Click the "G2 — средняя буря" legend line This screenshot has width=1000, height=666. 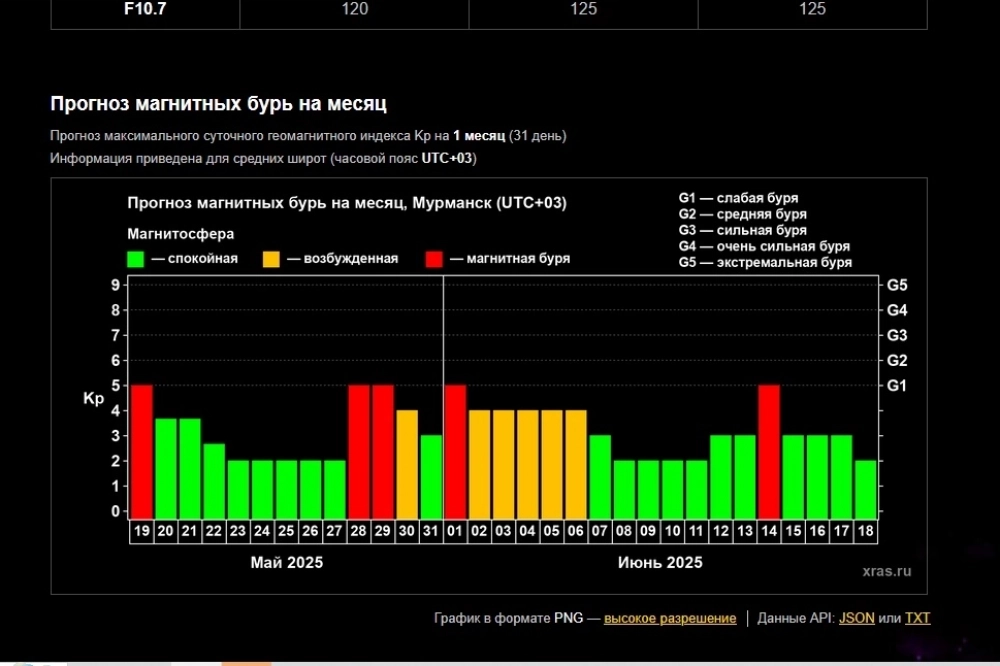[742, 214]
